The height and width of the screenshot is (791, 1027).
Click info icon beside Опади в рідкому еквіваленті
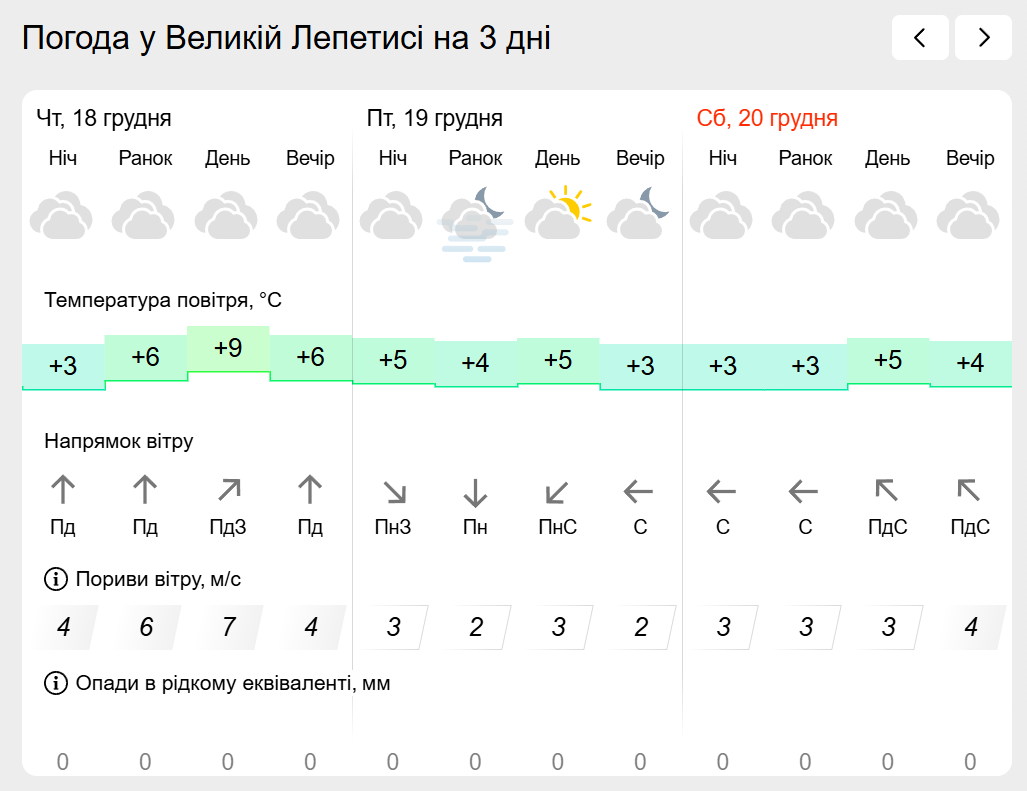click(x=55, y=683)
